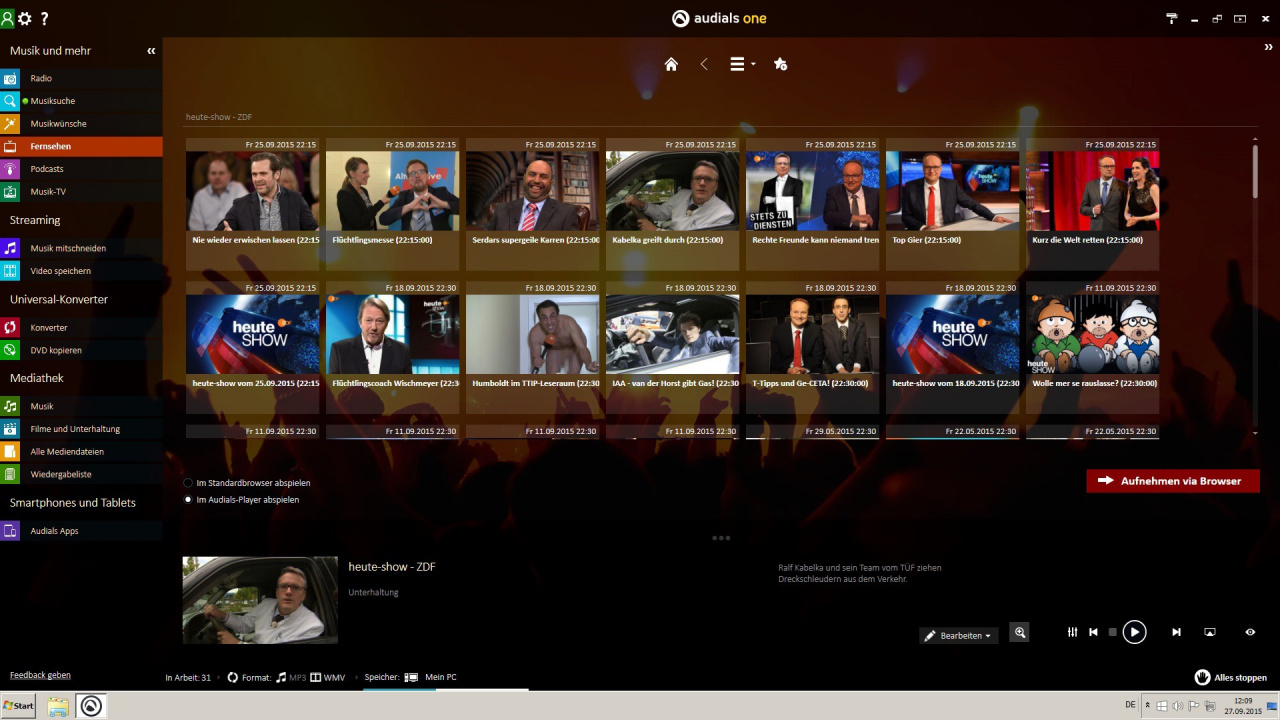Select the Kabelka greift durch video

coord(673,191)
